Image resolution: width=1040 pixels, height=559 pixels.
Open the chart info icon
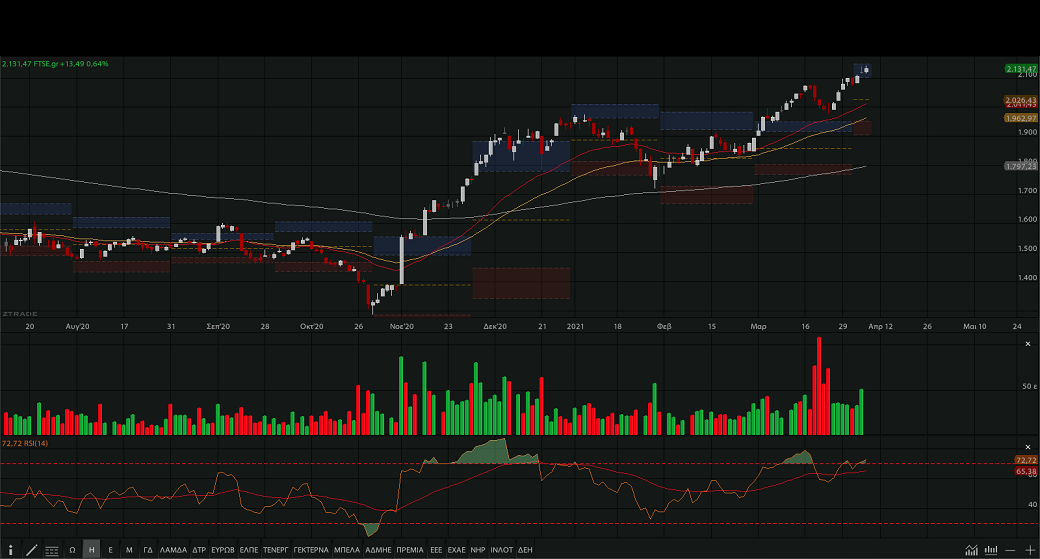point(11,550)
